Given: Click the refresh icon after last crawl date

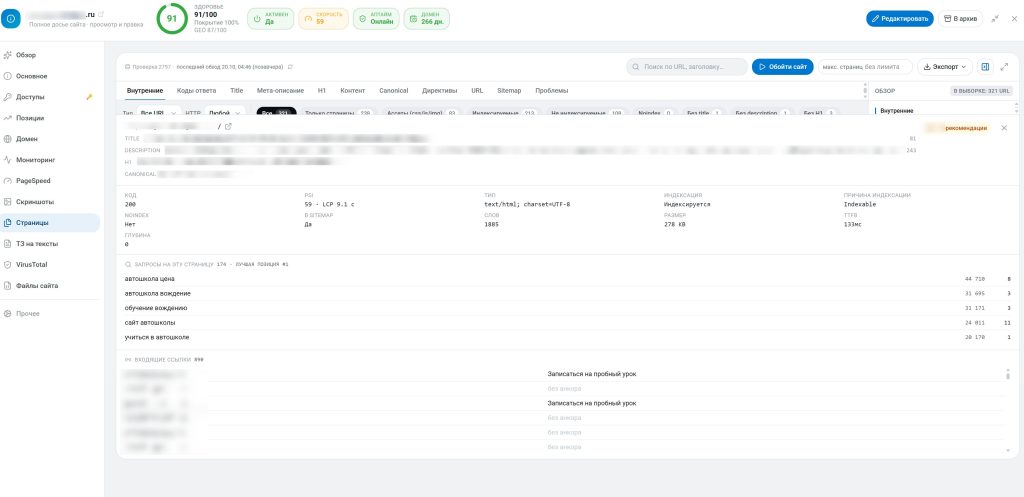Looking at the screenshot, I should [x=290, y=67].
